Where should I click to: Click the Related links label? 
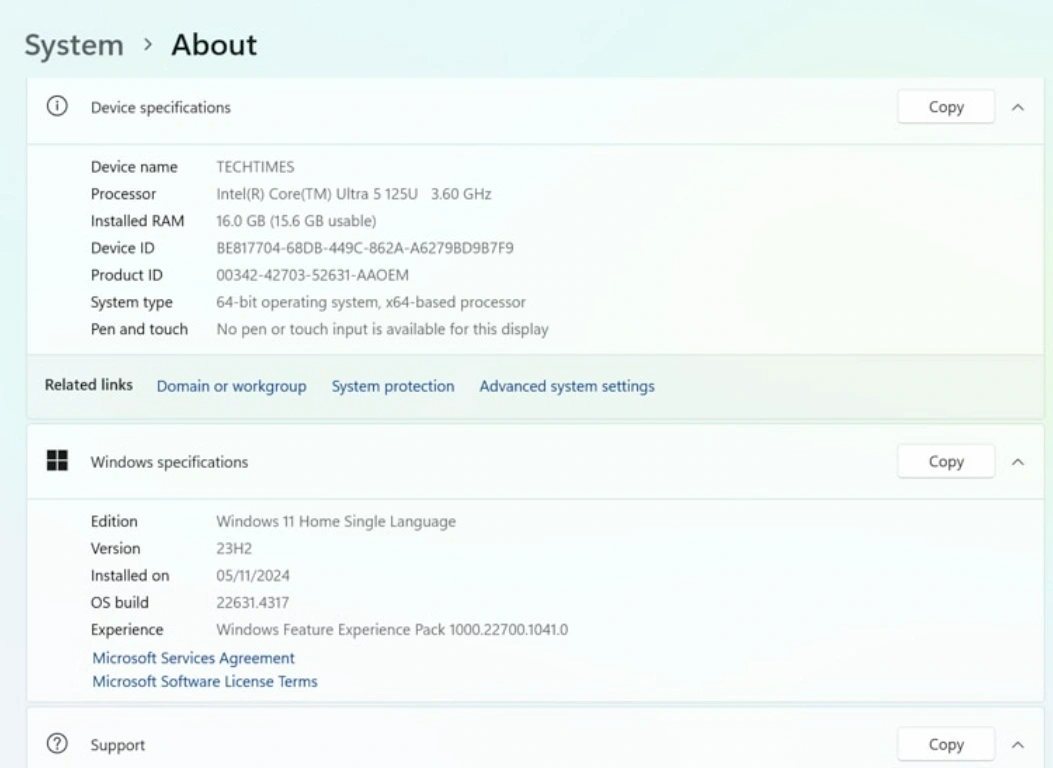pyautogui.click(x=89, y=385)
